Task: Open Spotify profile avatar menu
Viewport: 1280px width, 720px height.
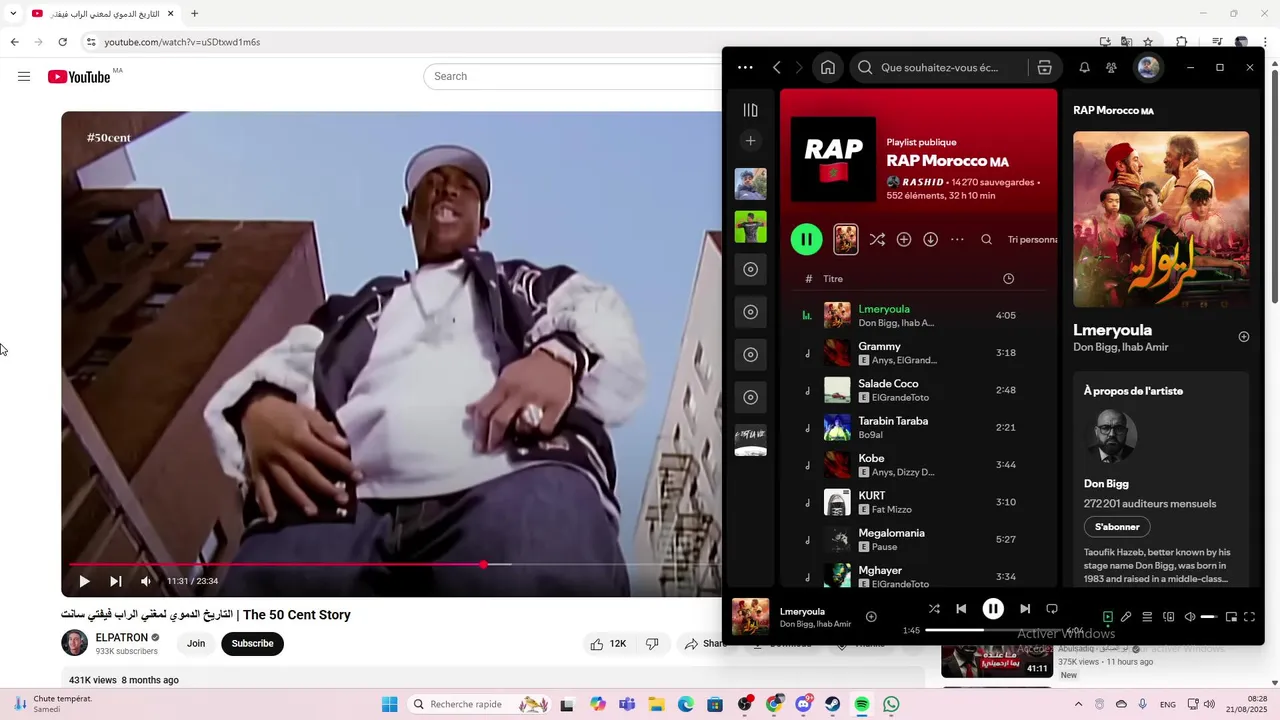Action: coord(1148,68)
